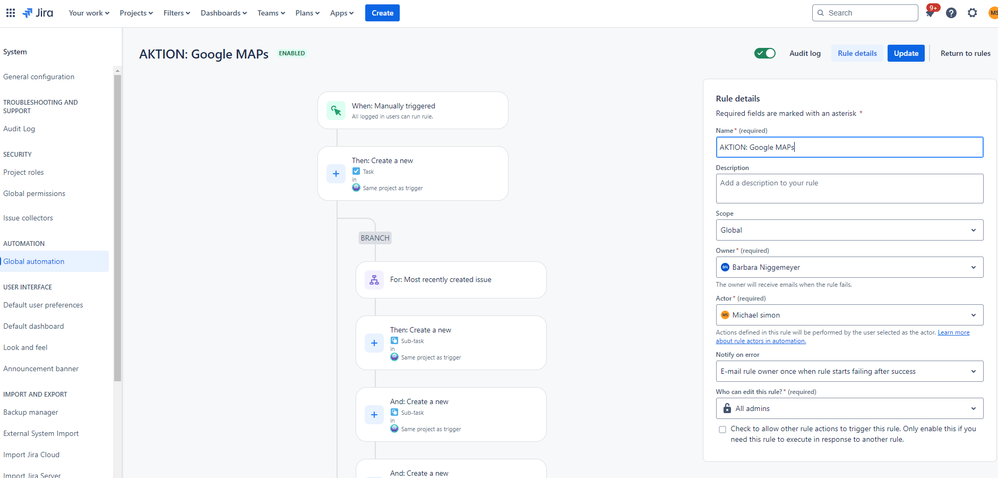Open the Plans menu

[x=309, y=13]
